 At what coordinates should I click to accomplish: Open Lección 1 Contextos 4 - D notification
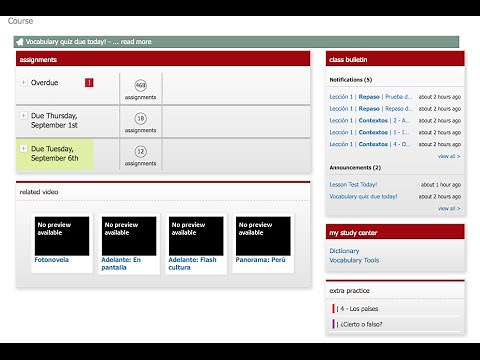[x=370, y=144]
